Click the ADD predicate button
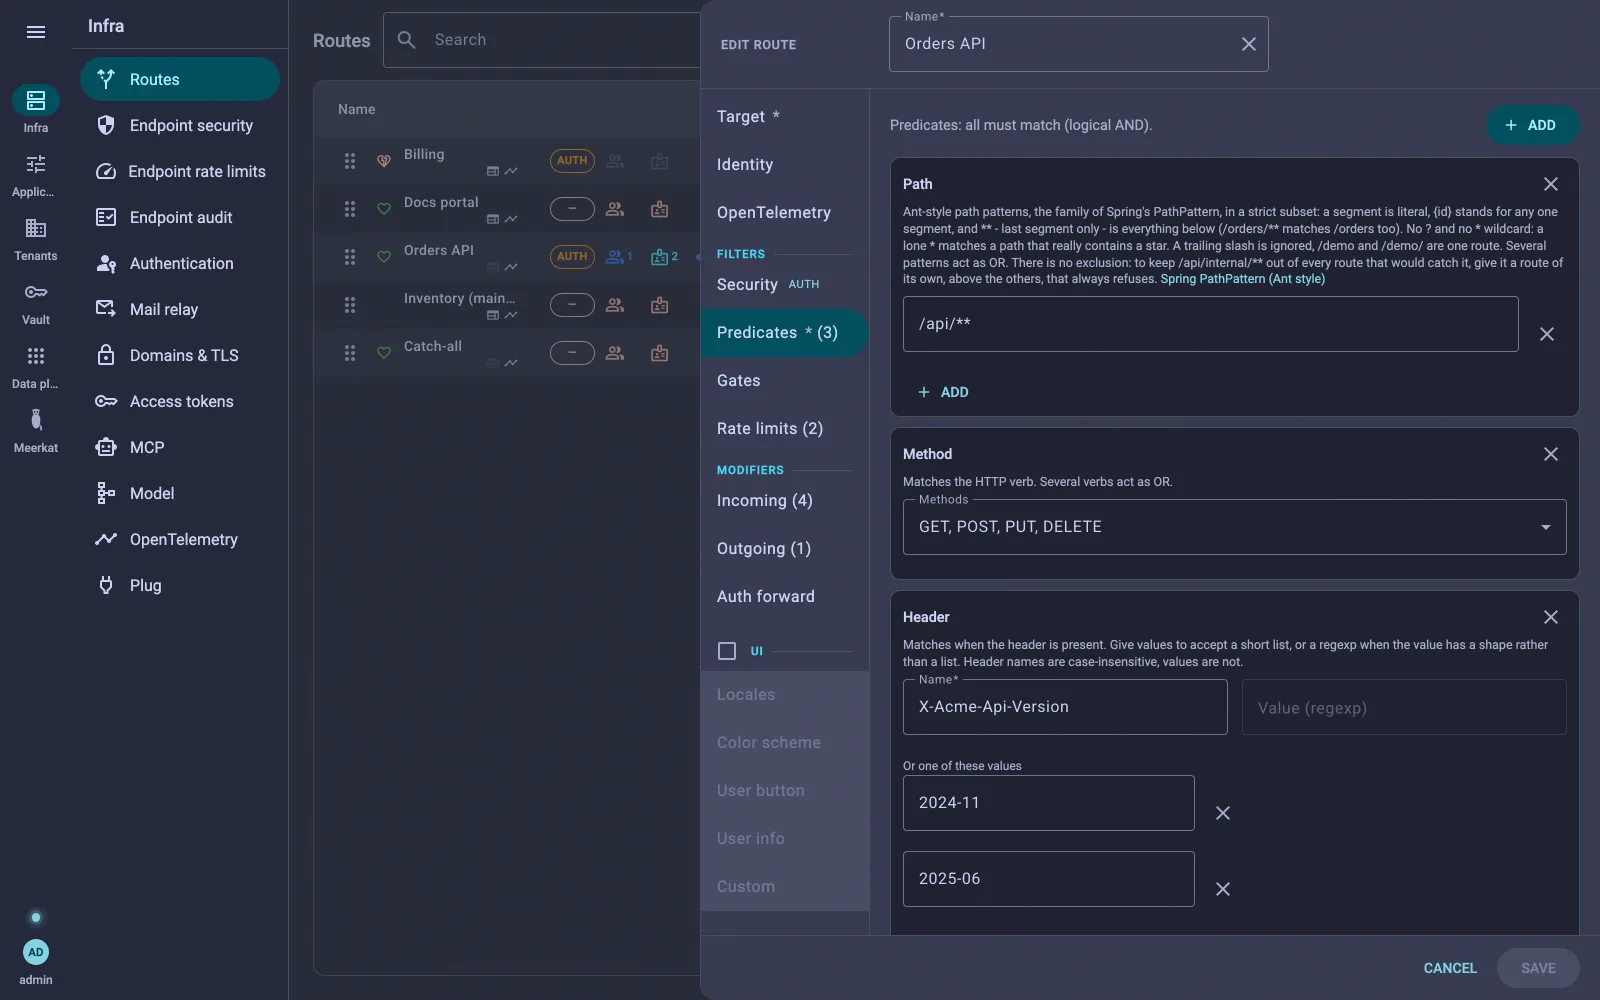 point(1532,125)
